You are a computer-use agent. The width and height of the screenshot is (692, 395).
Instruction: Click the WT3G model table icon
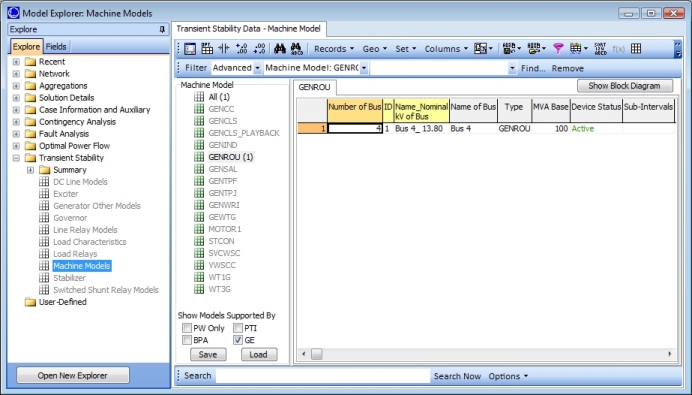click(199, 289)
